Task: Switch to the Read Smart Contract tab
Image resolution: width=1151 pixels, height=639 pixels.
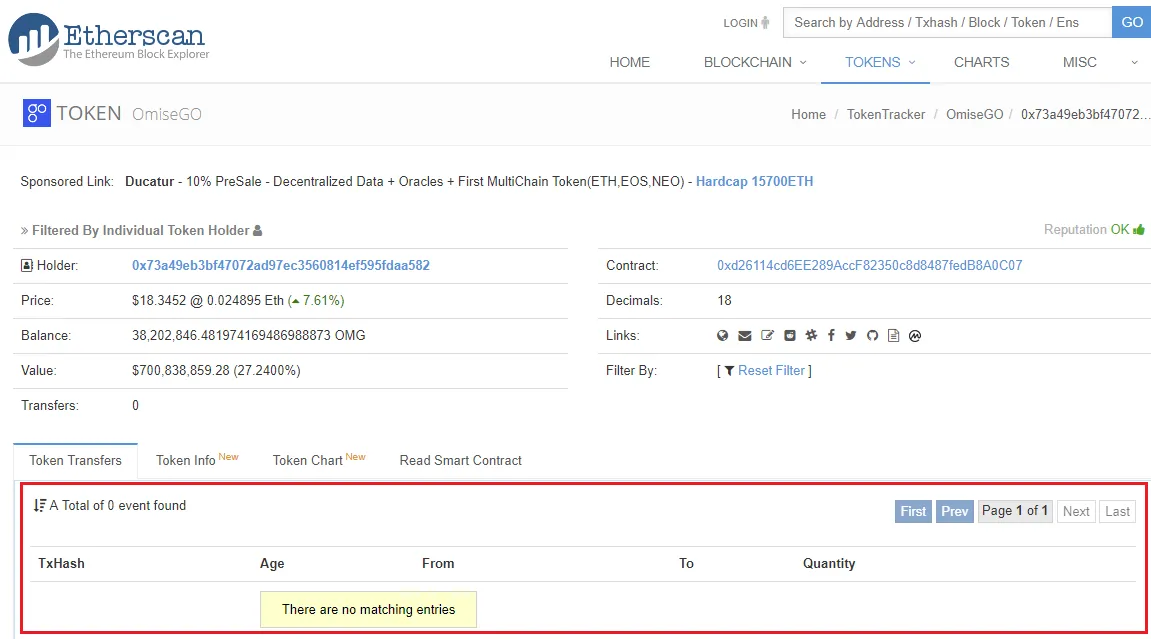Action: click(460, 461)
